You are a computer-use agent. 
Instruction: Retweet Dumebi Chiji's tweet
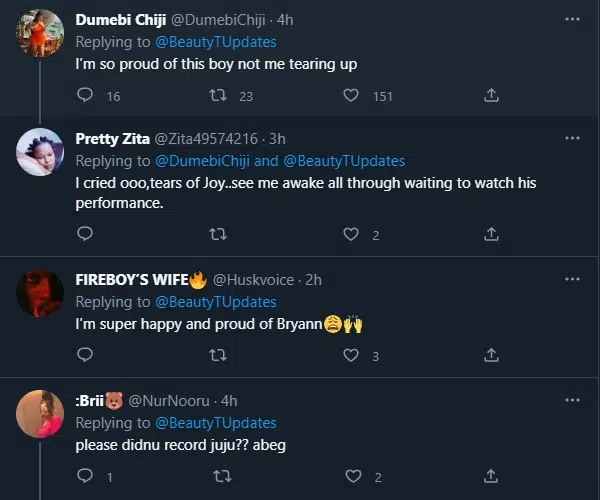pyautogui.click(x=217, y=96)
